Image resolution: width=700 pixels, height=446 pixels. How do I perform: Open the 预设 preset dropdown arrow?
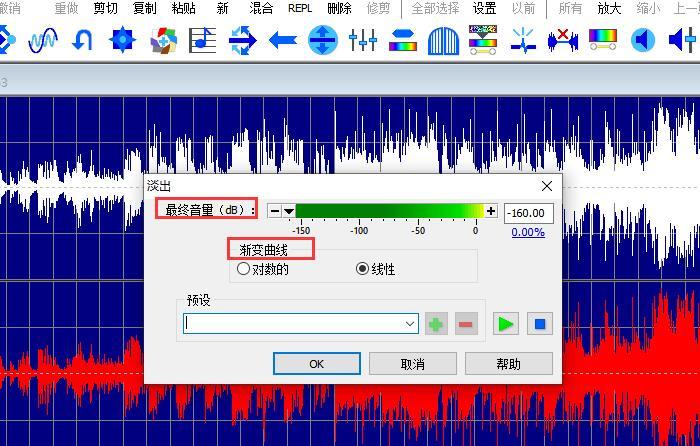click(410, 324)
